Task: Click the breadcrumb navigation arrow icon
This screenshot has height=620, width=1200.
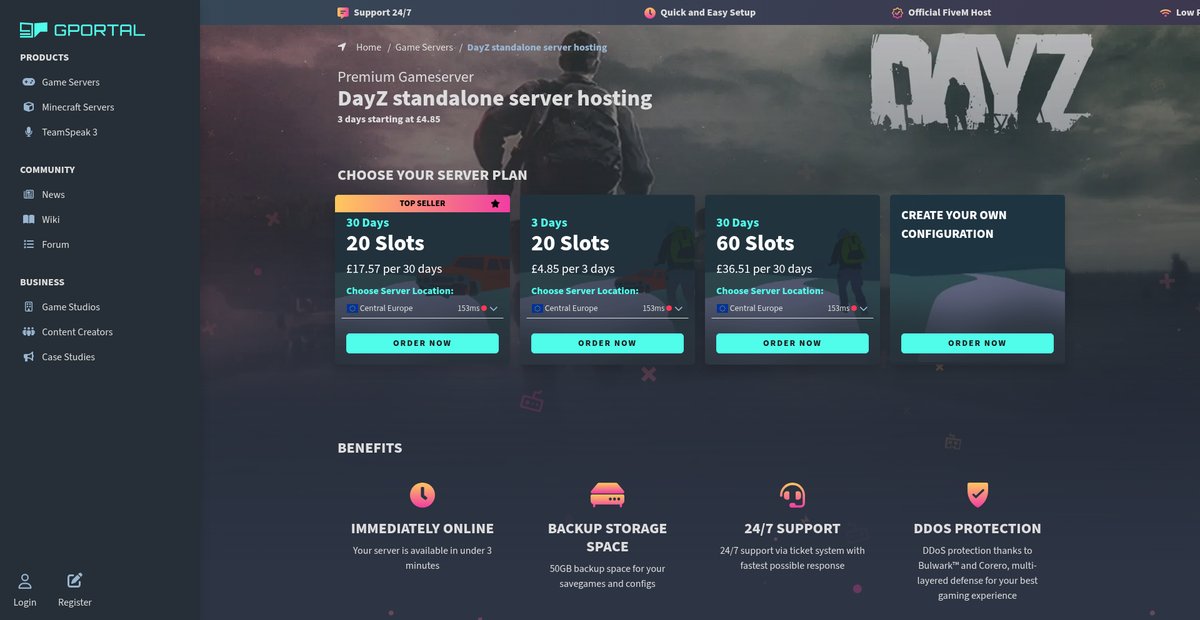Action: [x=342, y=47]
